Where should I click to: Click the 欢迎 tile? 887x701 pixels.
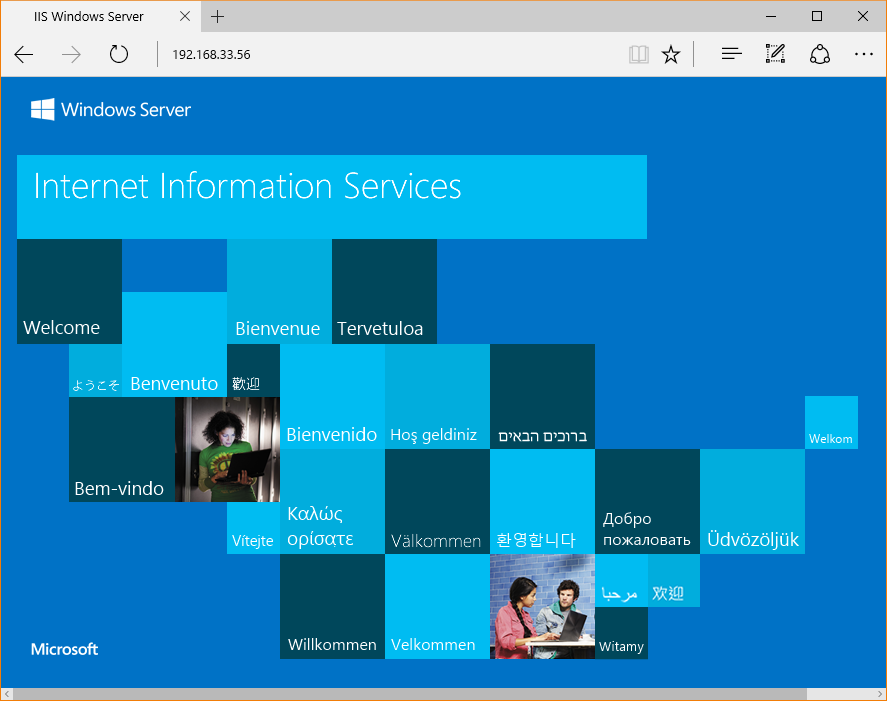point(674,580)
